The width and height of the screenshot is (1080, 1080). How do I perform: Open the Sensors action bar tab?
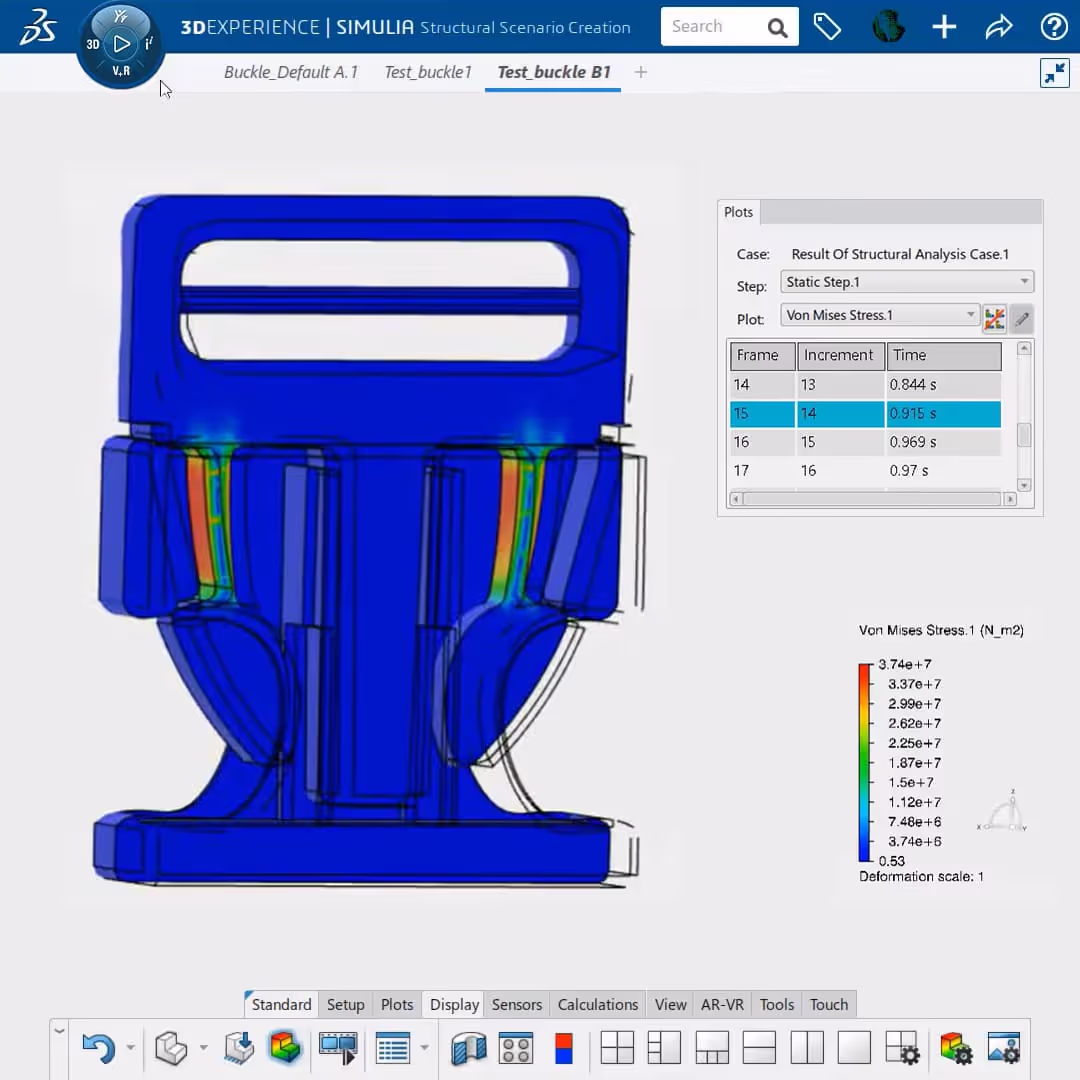point(517,1004)
